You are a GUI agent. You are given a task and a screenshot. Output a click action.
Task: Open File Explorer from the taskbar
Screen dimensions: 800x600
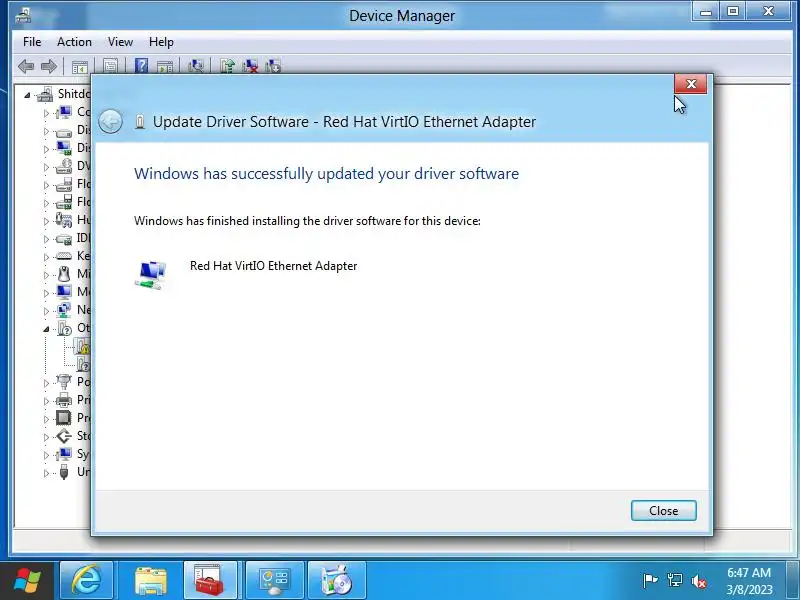(x=151, y=581)
